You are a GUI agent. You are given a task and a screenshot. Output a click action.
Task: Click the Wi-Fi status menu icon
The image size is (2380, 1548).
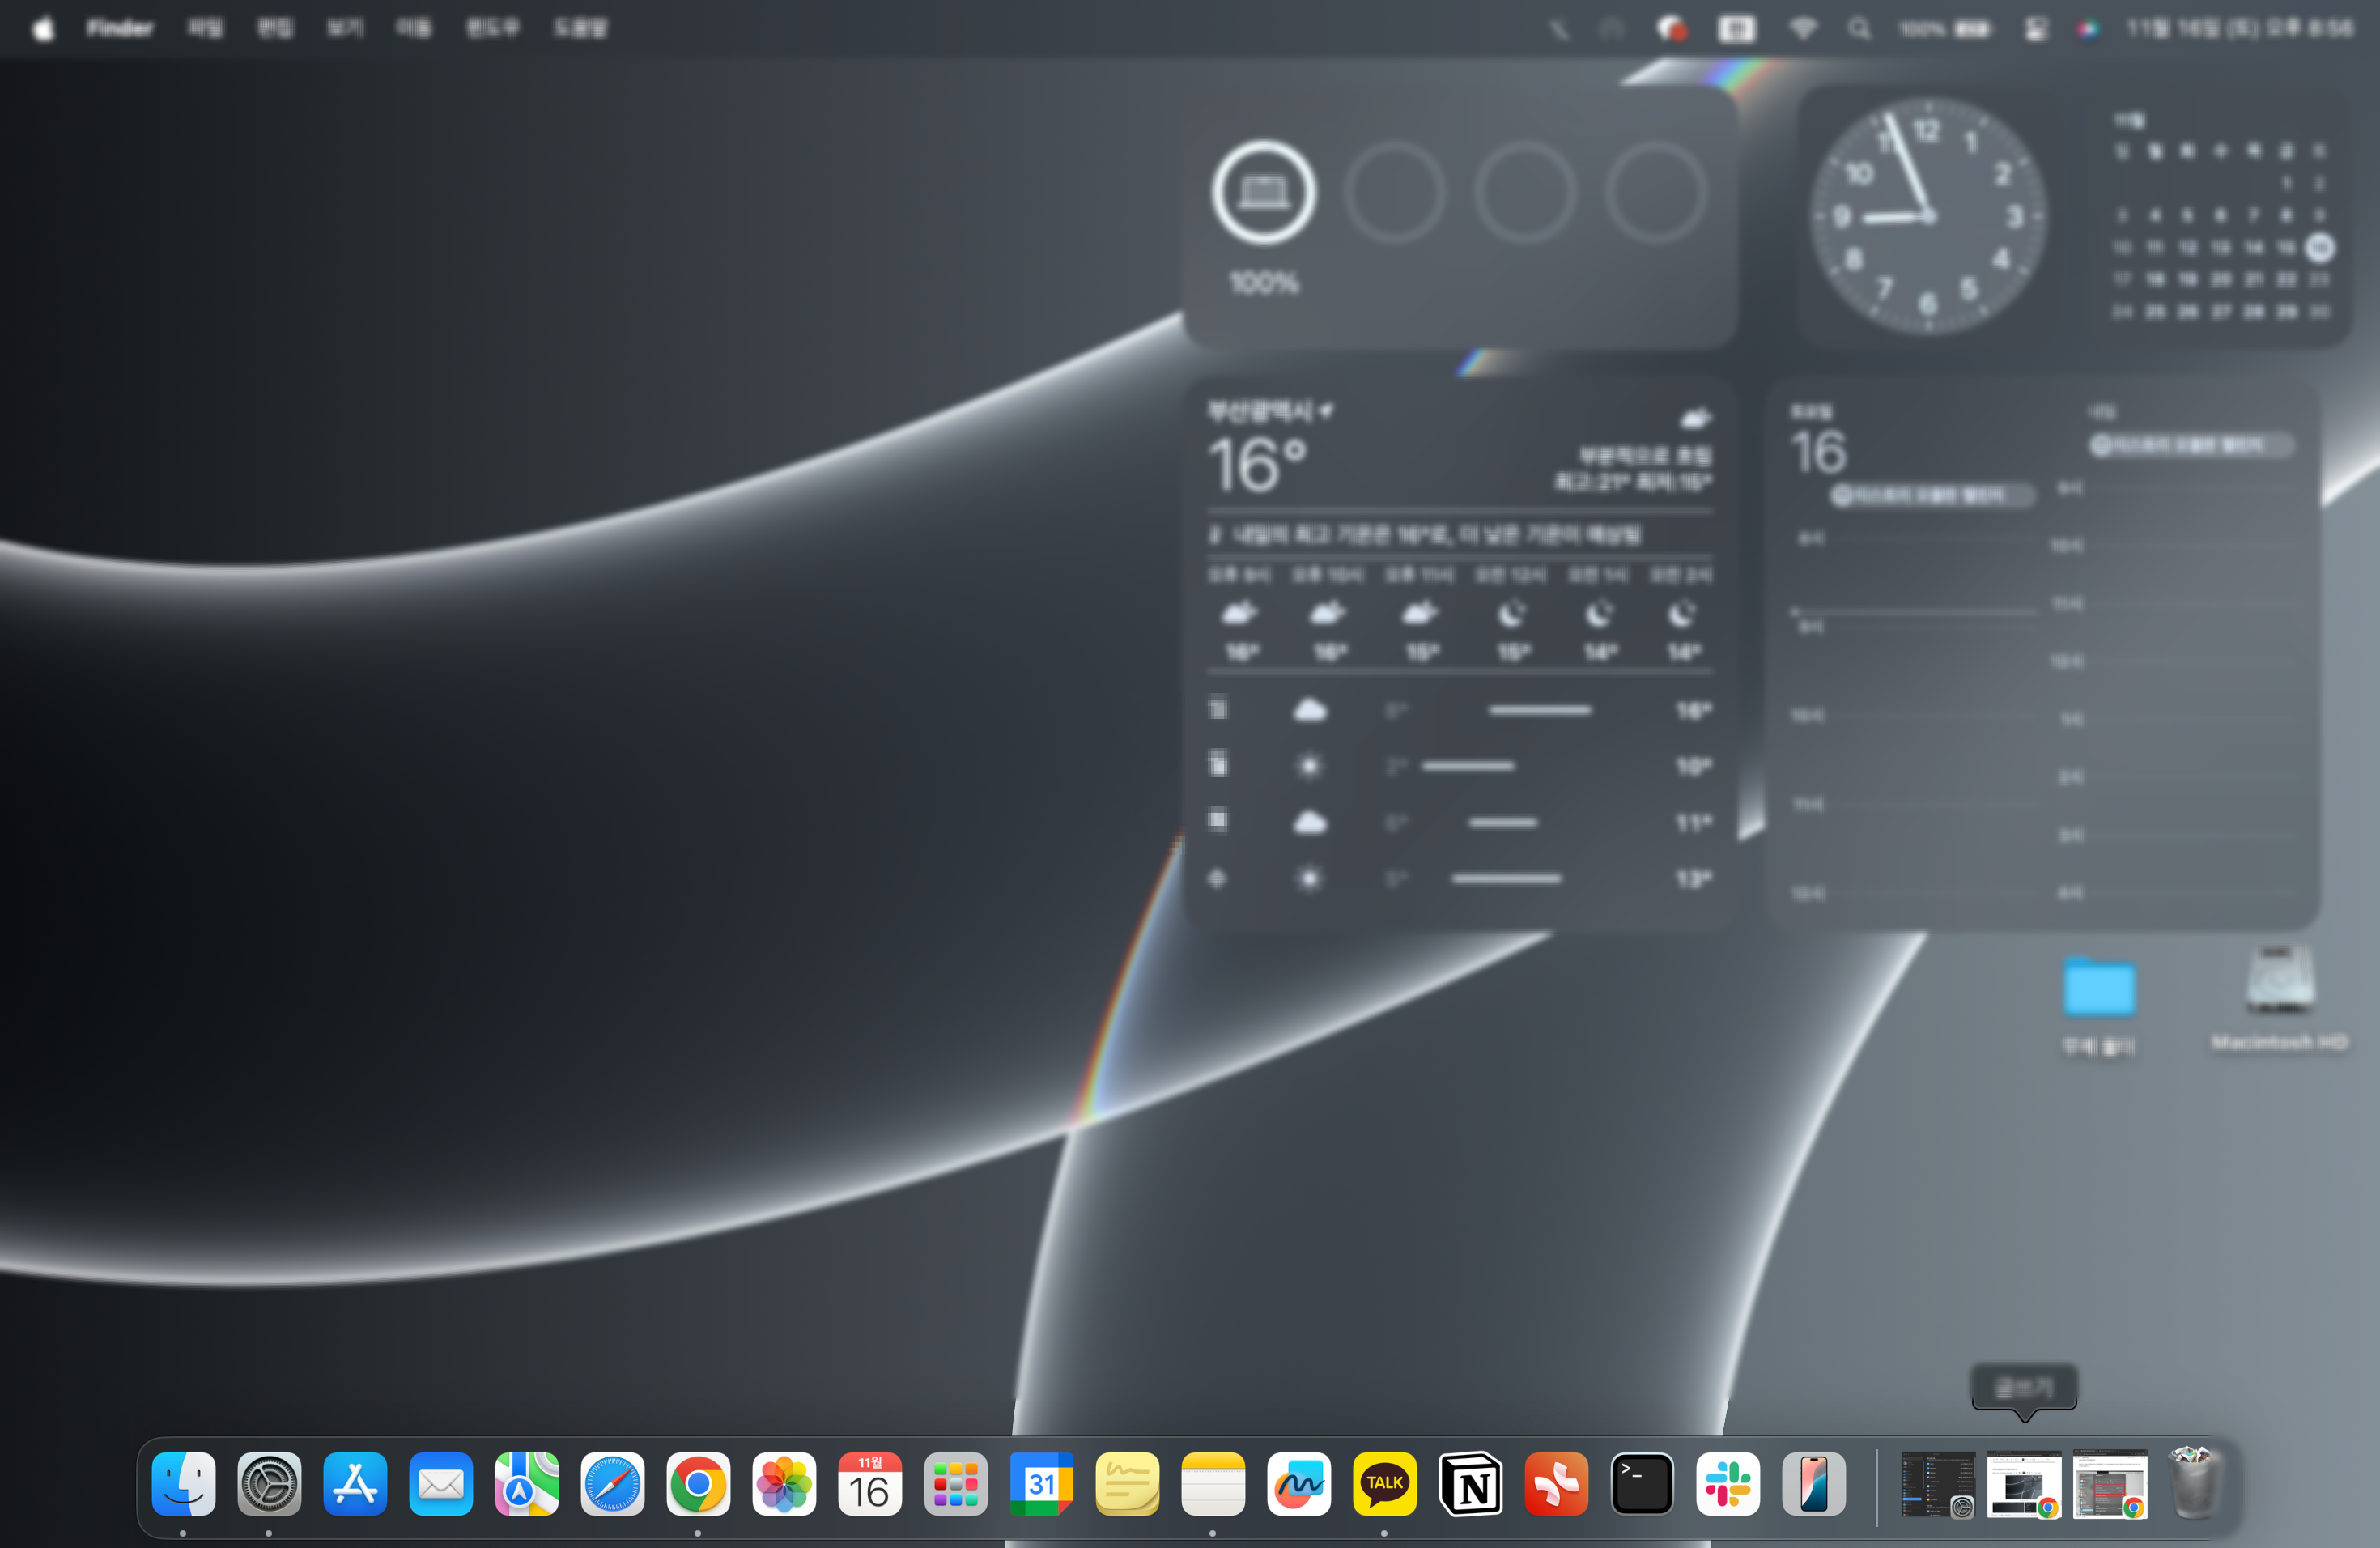click(x=1802, y=29)
